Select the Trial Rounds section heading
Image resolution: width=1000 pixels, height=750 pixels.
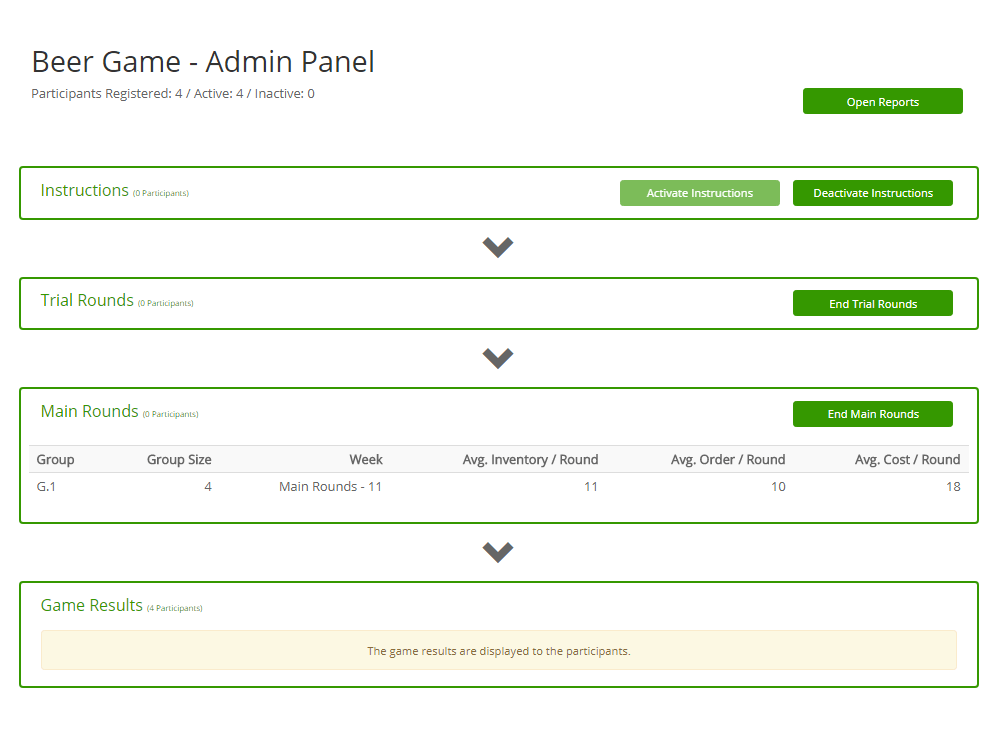pyautogui.click(x=87, y=300)
